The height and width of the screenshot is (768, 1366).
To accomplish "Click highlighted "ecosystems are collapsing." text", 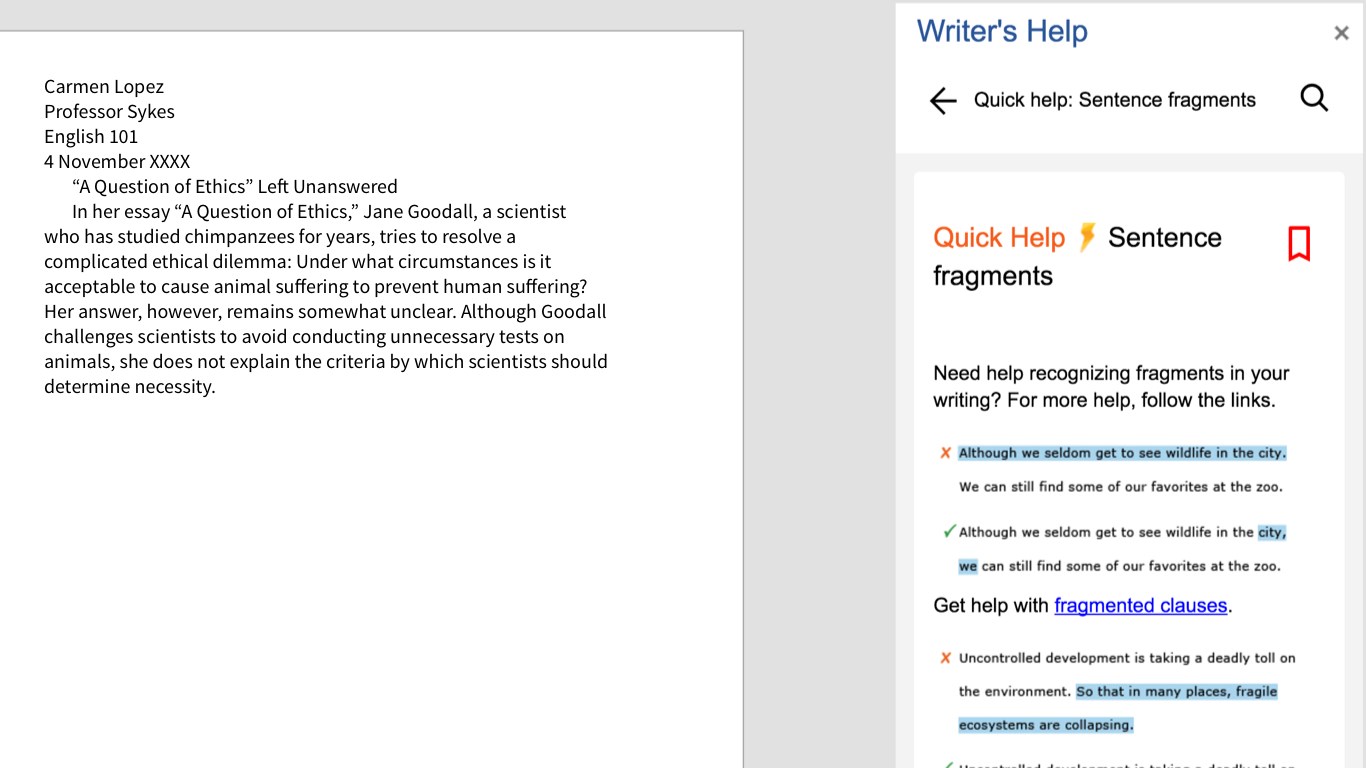I will pyautogui.click(x=1046, y=725).
